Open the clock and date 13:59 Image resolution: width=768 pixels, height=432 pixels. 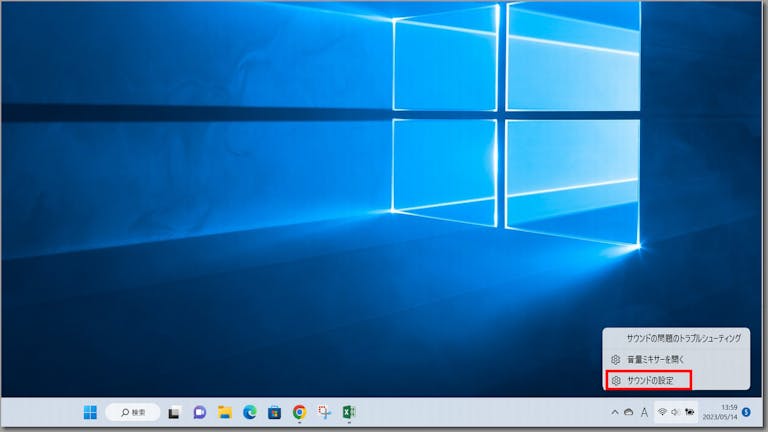tap(720, 412)
